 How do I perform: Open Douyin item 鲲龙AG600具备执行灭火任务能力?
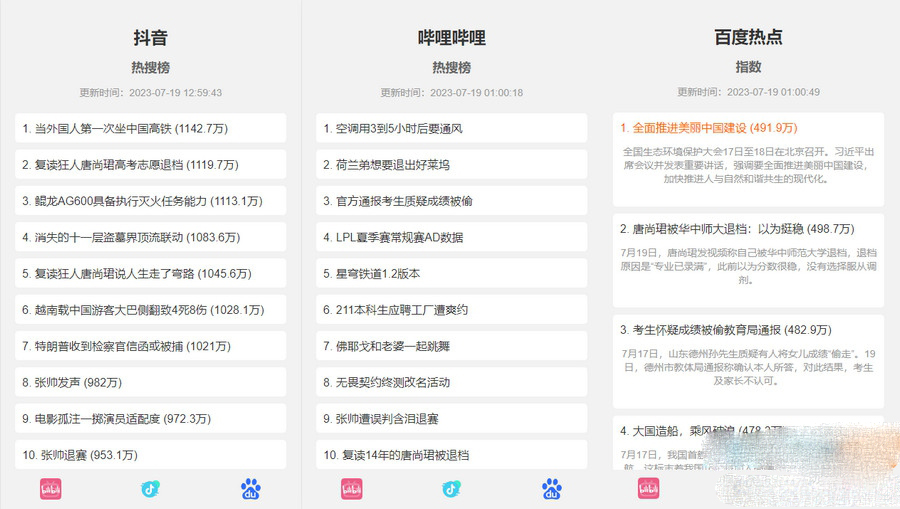click(150, 201)
